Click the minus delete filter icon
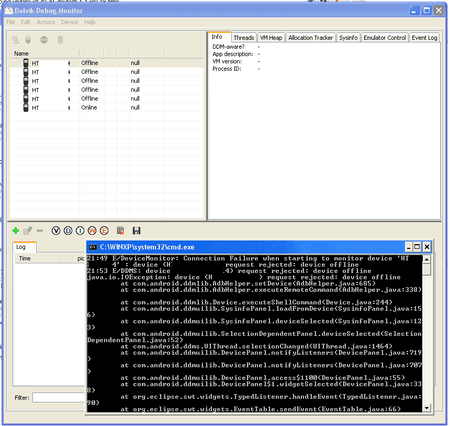450x426 pixels. 40,231
